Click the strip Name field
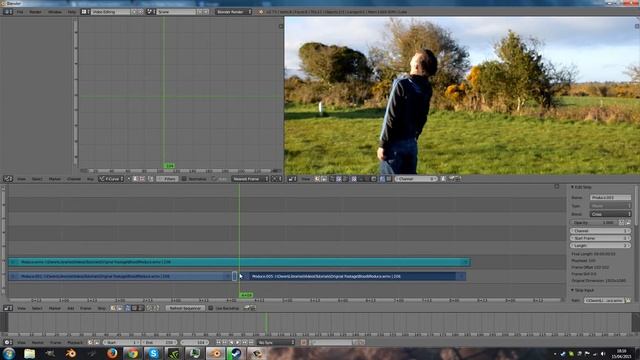 (610, 198)
